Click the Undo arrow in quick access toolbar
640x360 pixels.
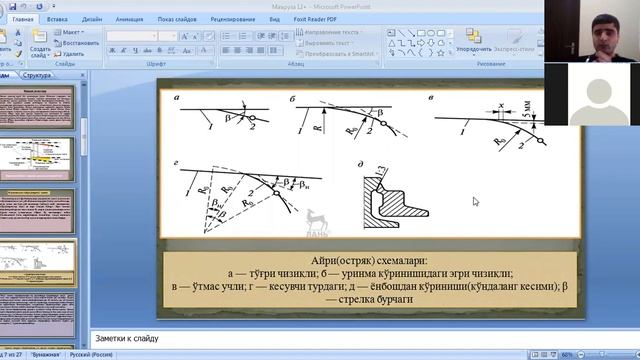24,6
